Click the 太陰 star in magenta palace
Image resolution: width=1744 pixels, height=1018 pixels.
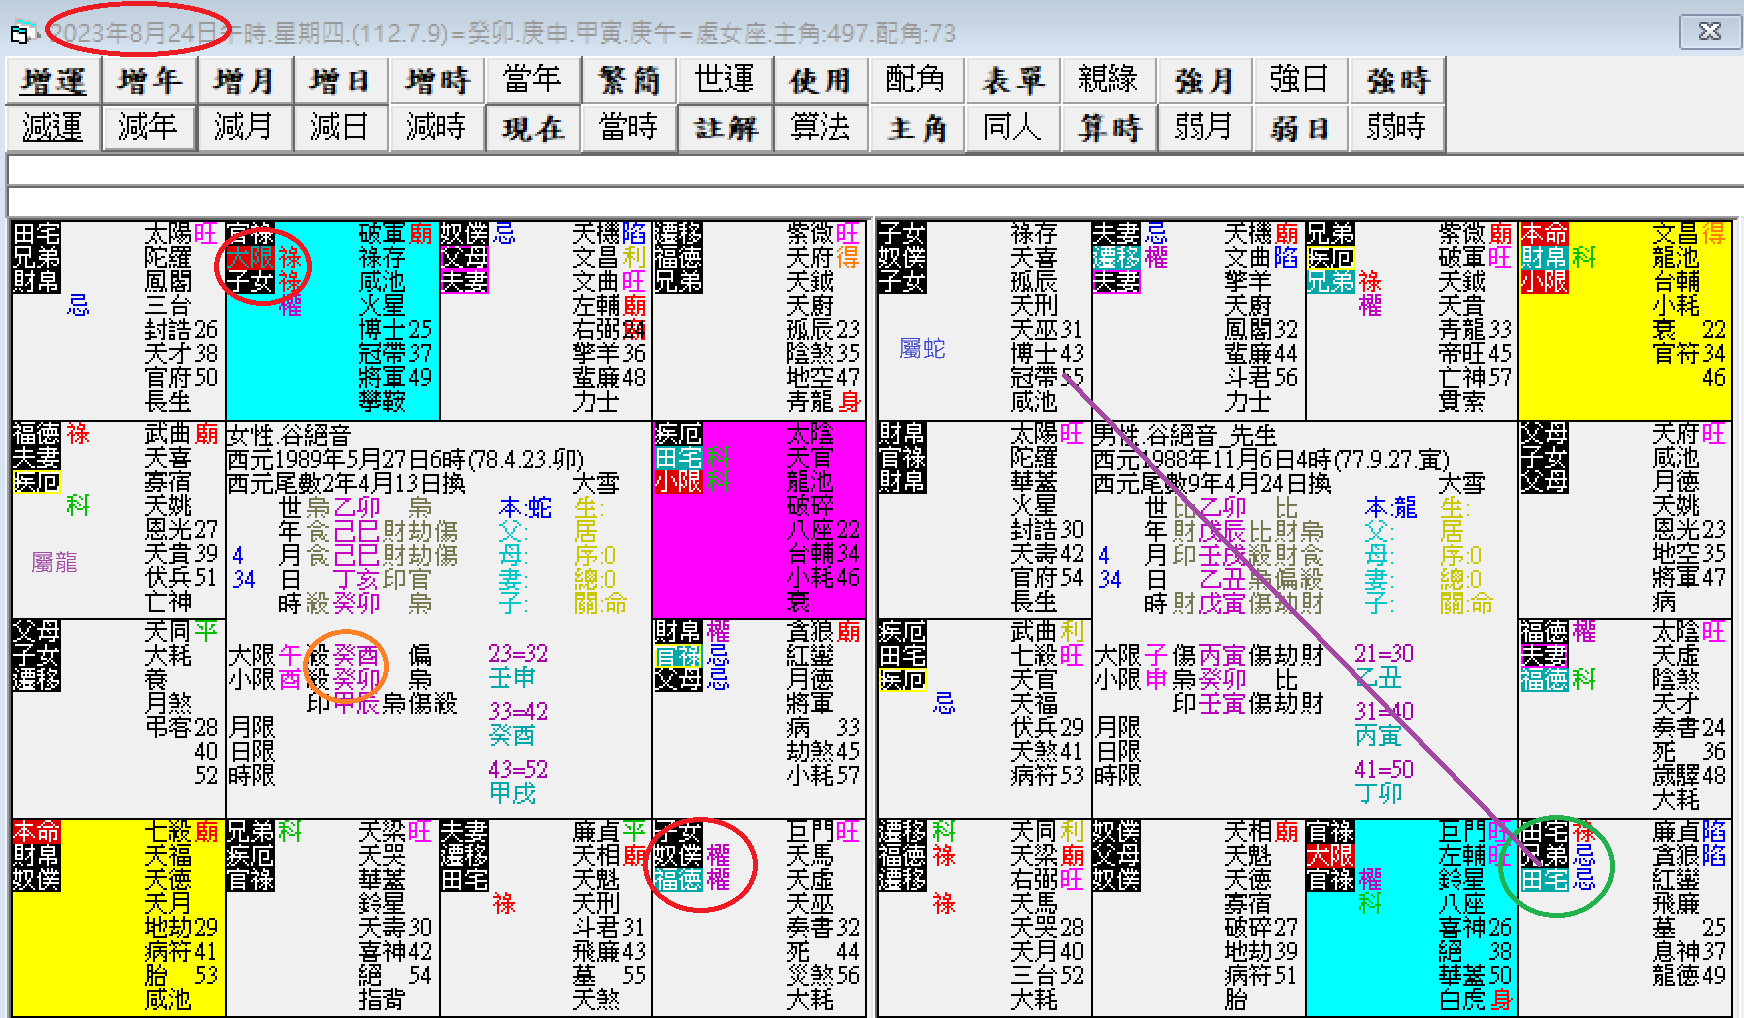point(810,434)
